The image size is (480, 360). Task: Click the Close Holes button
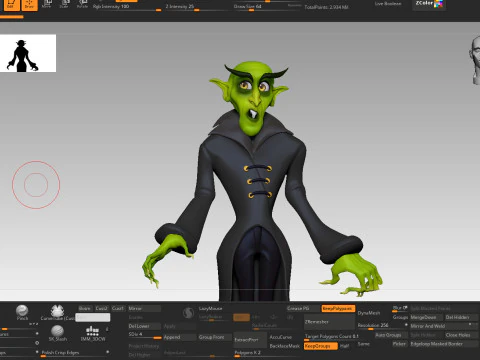pyautogui.click(x=462, y=335)
